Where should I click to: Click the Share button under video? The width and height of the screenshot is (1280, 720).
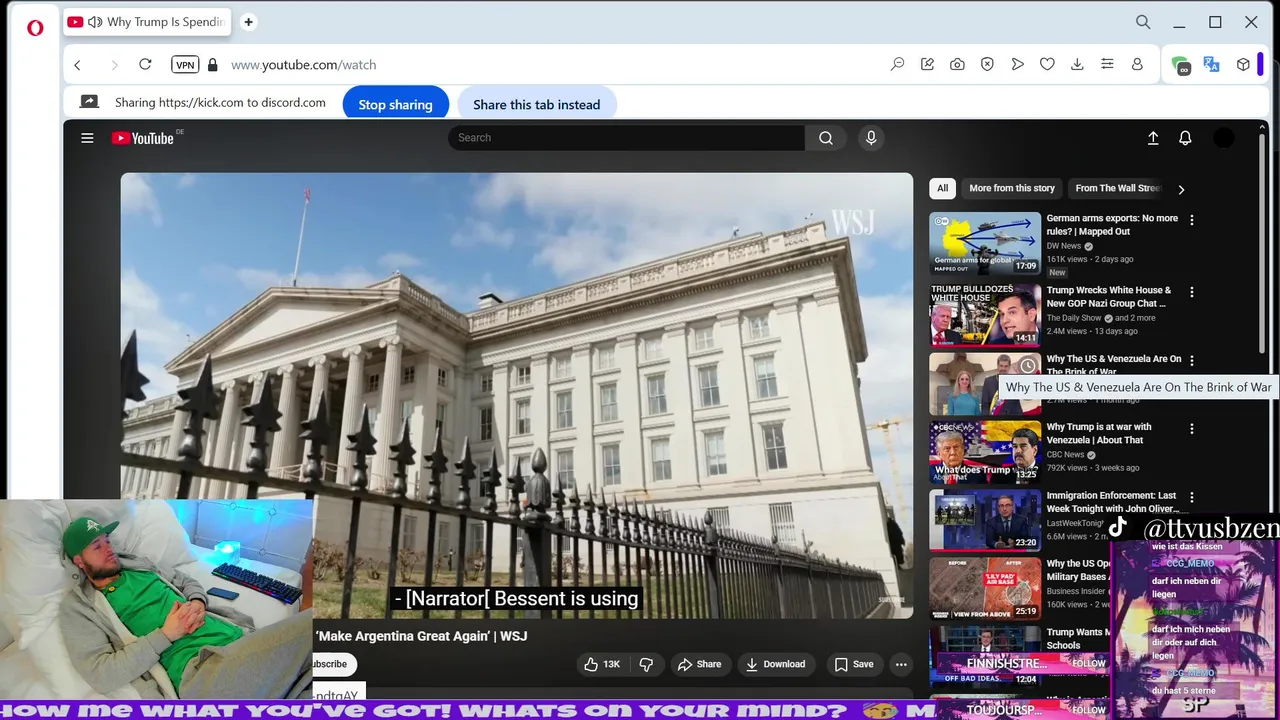tap(699, 664)
